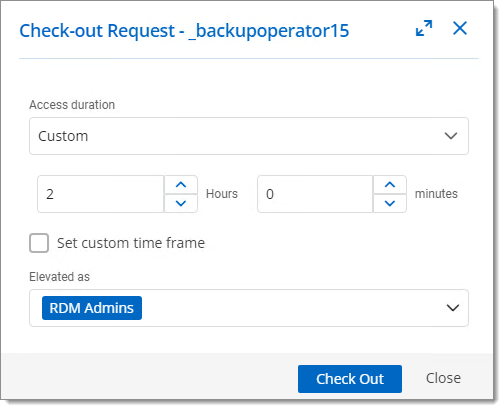Cancel using the Close text button
Screen dimensions: 504x410
click(443, 378)
